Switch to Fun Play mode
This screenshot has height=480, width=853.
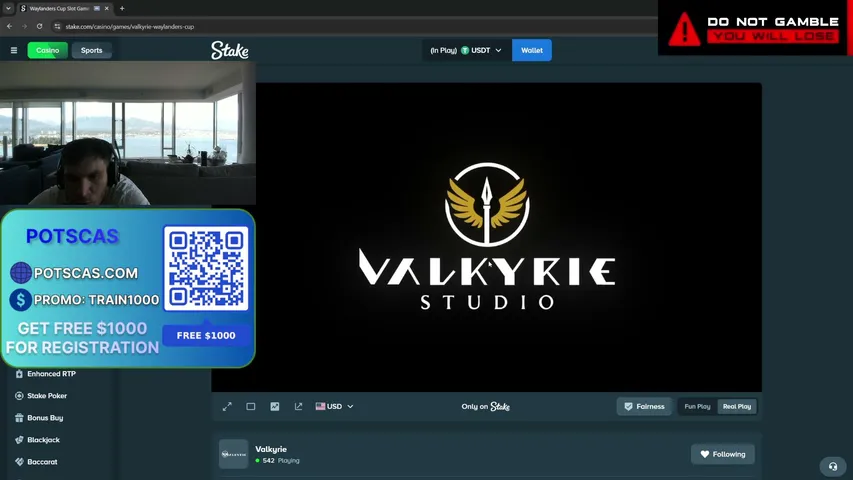[x=697, y=407]
